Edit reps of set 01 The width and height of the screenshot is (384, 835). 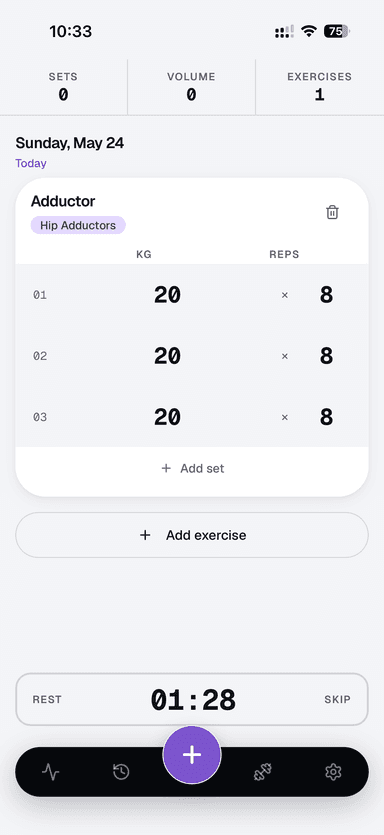(x=326, y=294)
